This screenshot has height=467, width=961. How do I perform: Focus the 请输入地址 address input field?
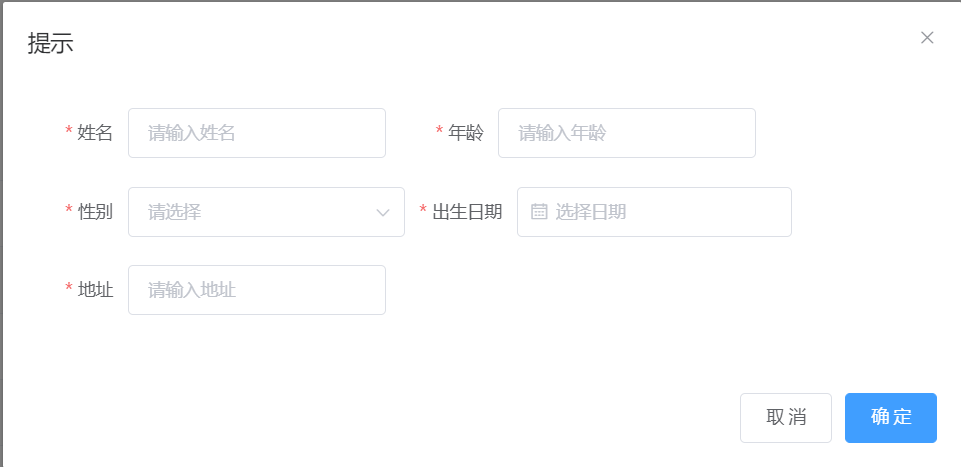(x=257, y=290)
